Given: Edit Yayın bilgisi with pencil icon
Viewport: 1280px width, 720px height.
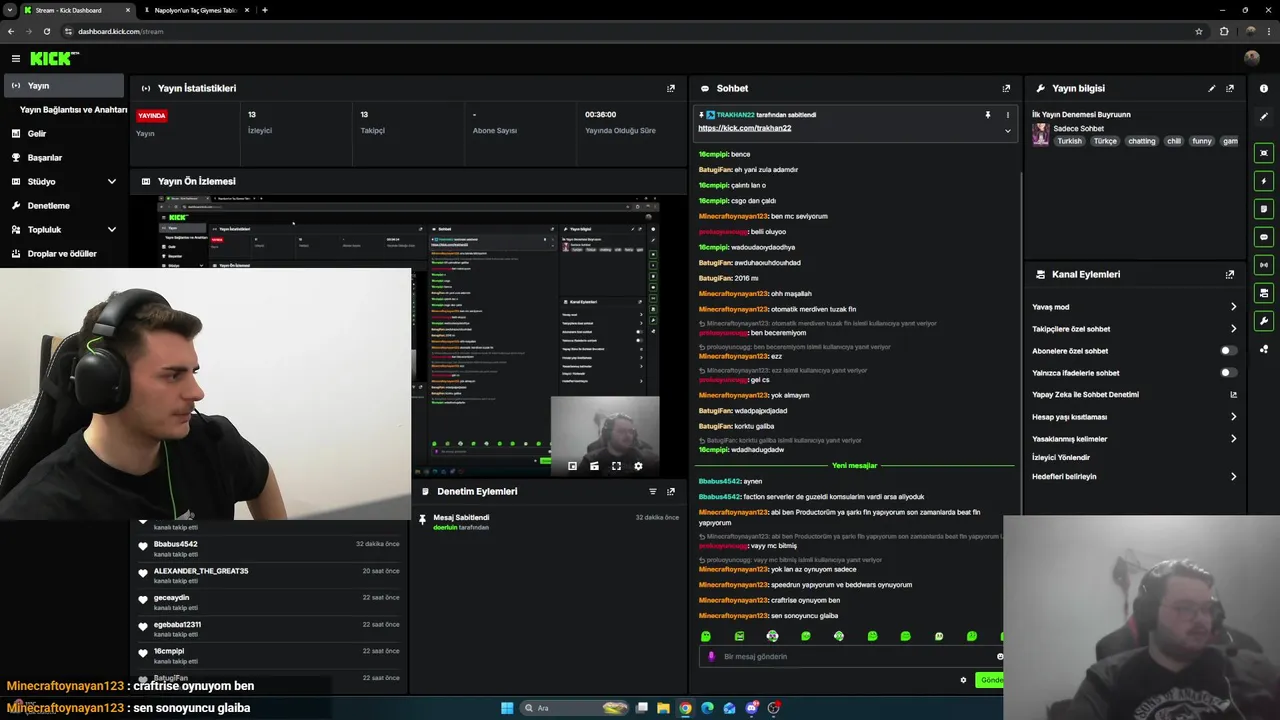Looking at the screenshot, I should [x=1212, y=88].
